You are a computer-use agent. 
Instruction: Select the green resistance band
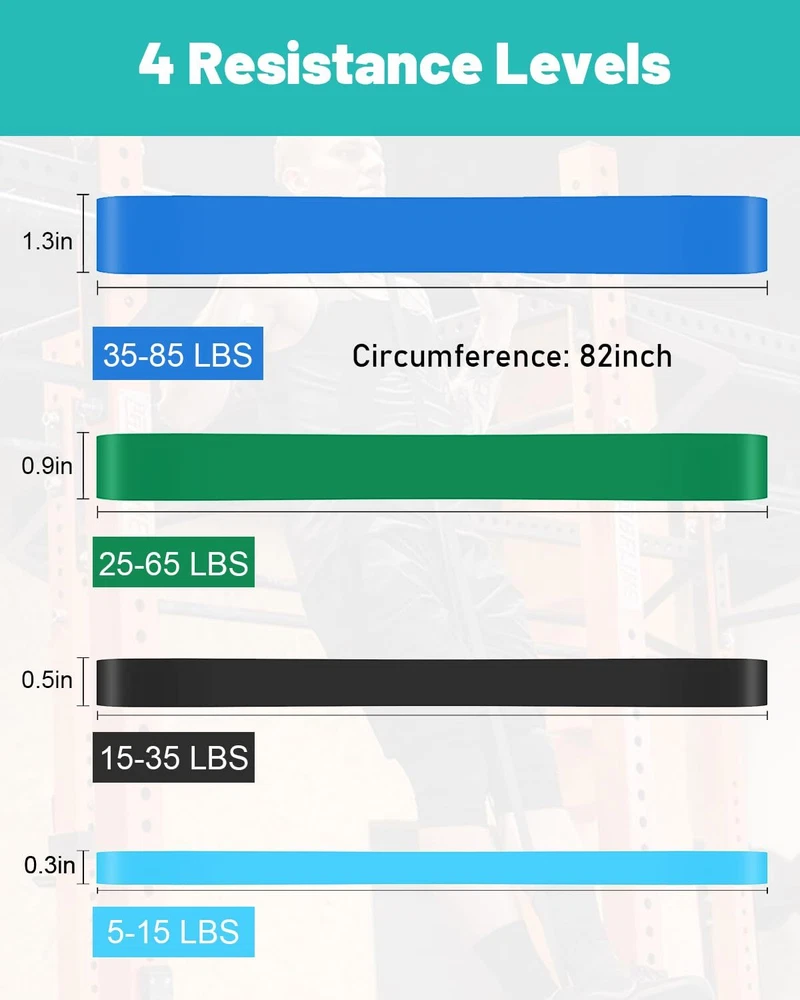click(432, 467)
